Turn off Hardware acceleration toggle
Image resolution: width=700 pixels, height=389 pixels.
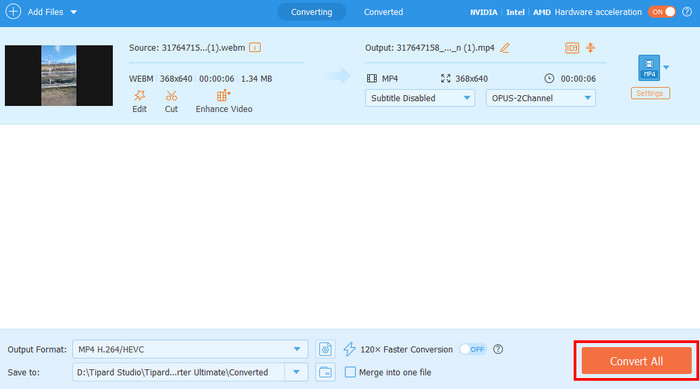click(x=662, y=12)
